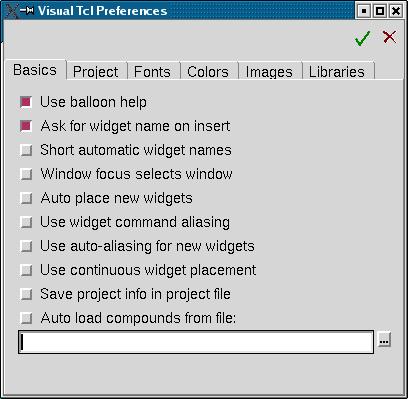Check Use widget command aliasing
408x399 pixels.
[26, 222]
